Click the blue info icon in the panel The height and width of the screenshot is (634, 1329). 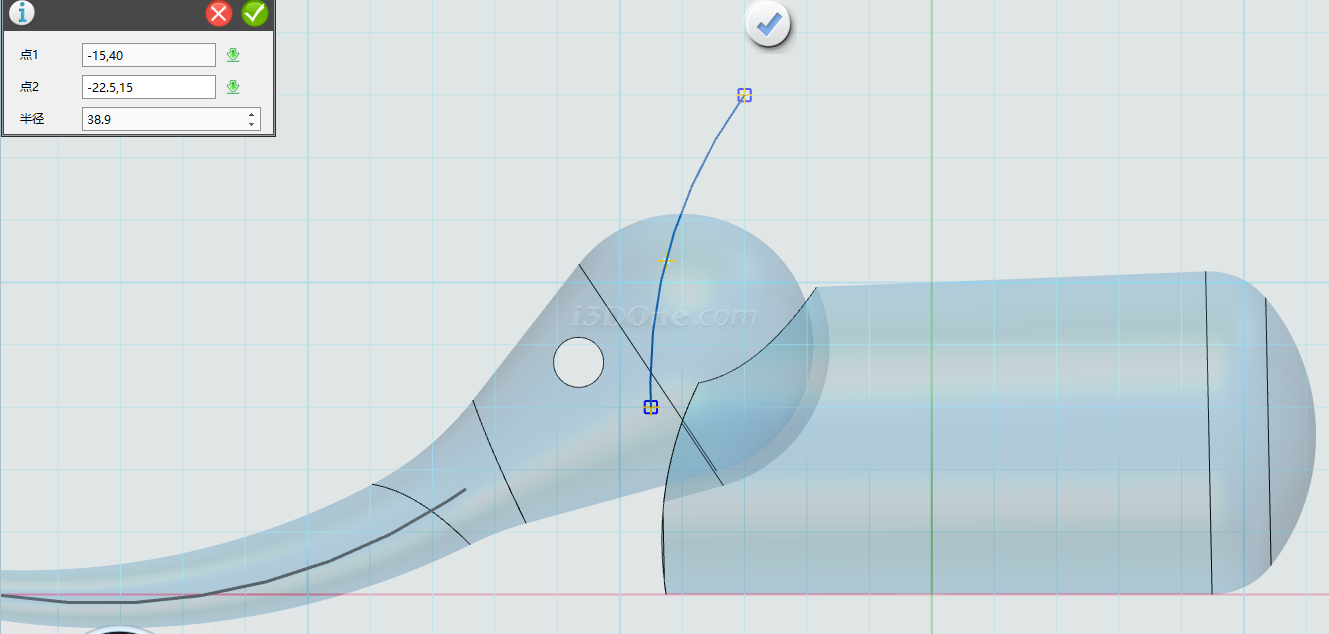(21, 13)
